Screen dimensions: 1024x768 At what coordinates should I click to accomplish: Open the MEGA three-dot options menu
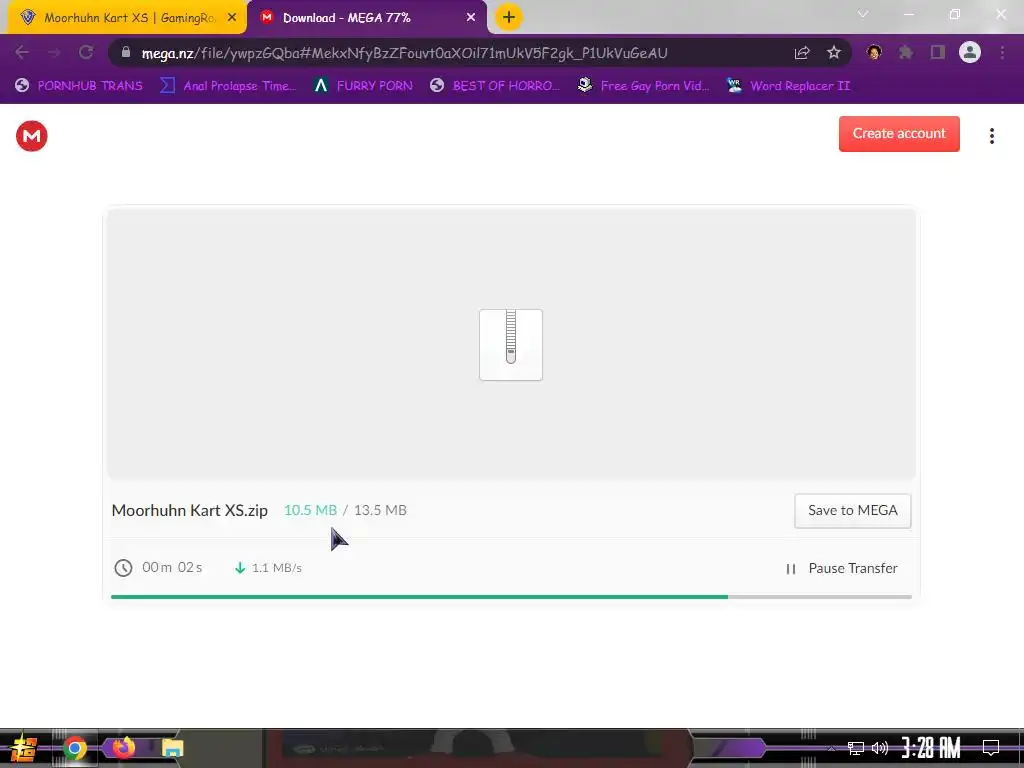(991, 136)
